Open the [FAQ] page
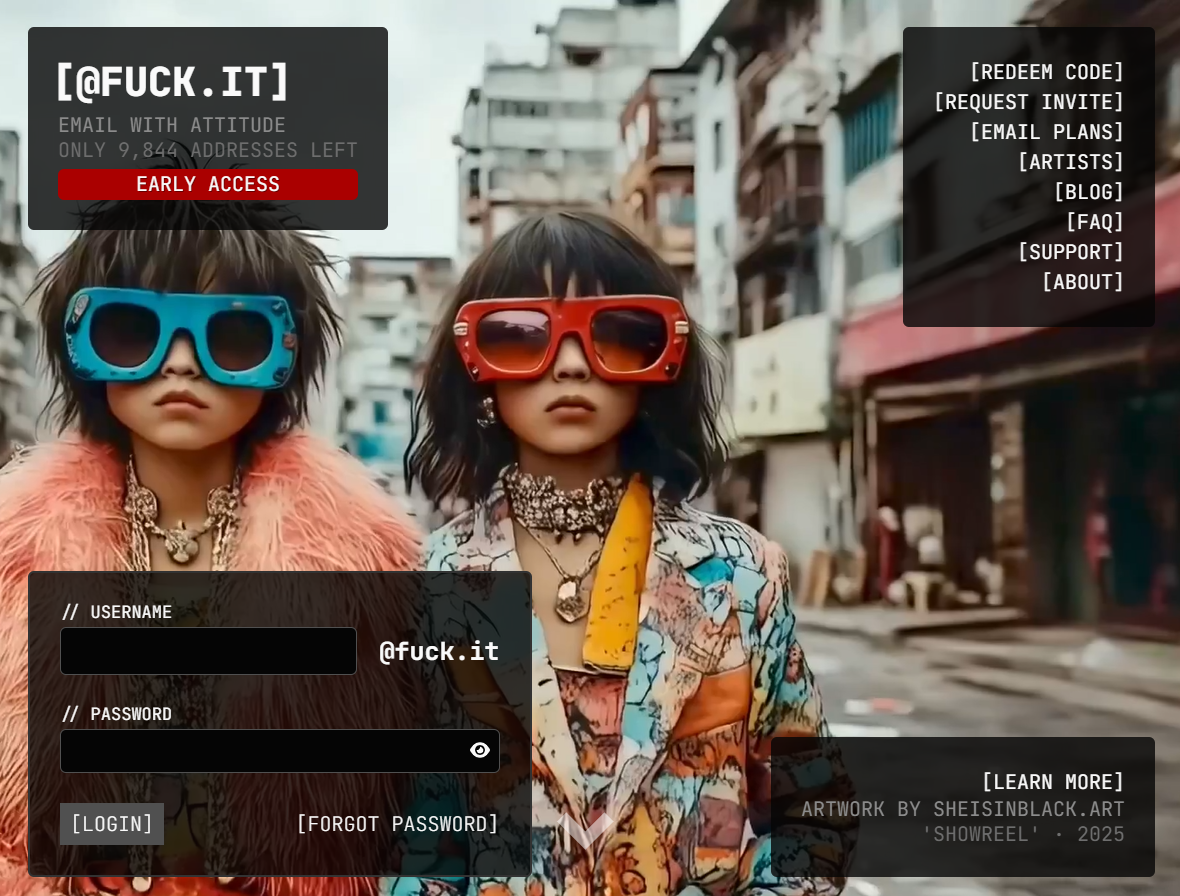Viewport: 1180px width, 896px height. (1094, 222)
